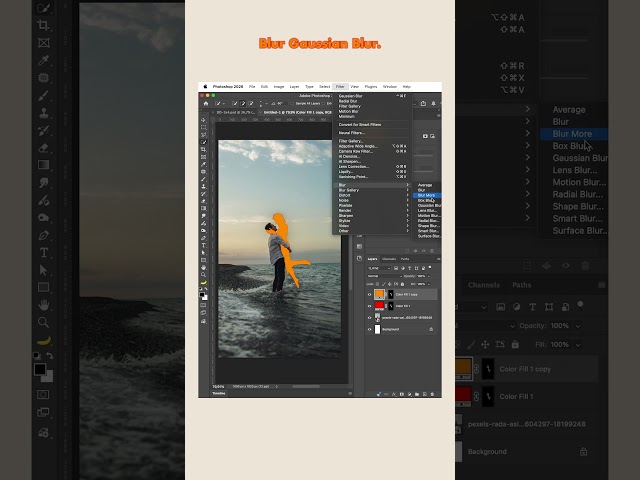The image size is (640, 480).
Task: Click orange thumbnail of Color Fill 1 copy, center
Action: point(380,294)
